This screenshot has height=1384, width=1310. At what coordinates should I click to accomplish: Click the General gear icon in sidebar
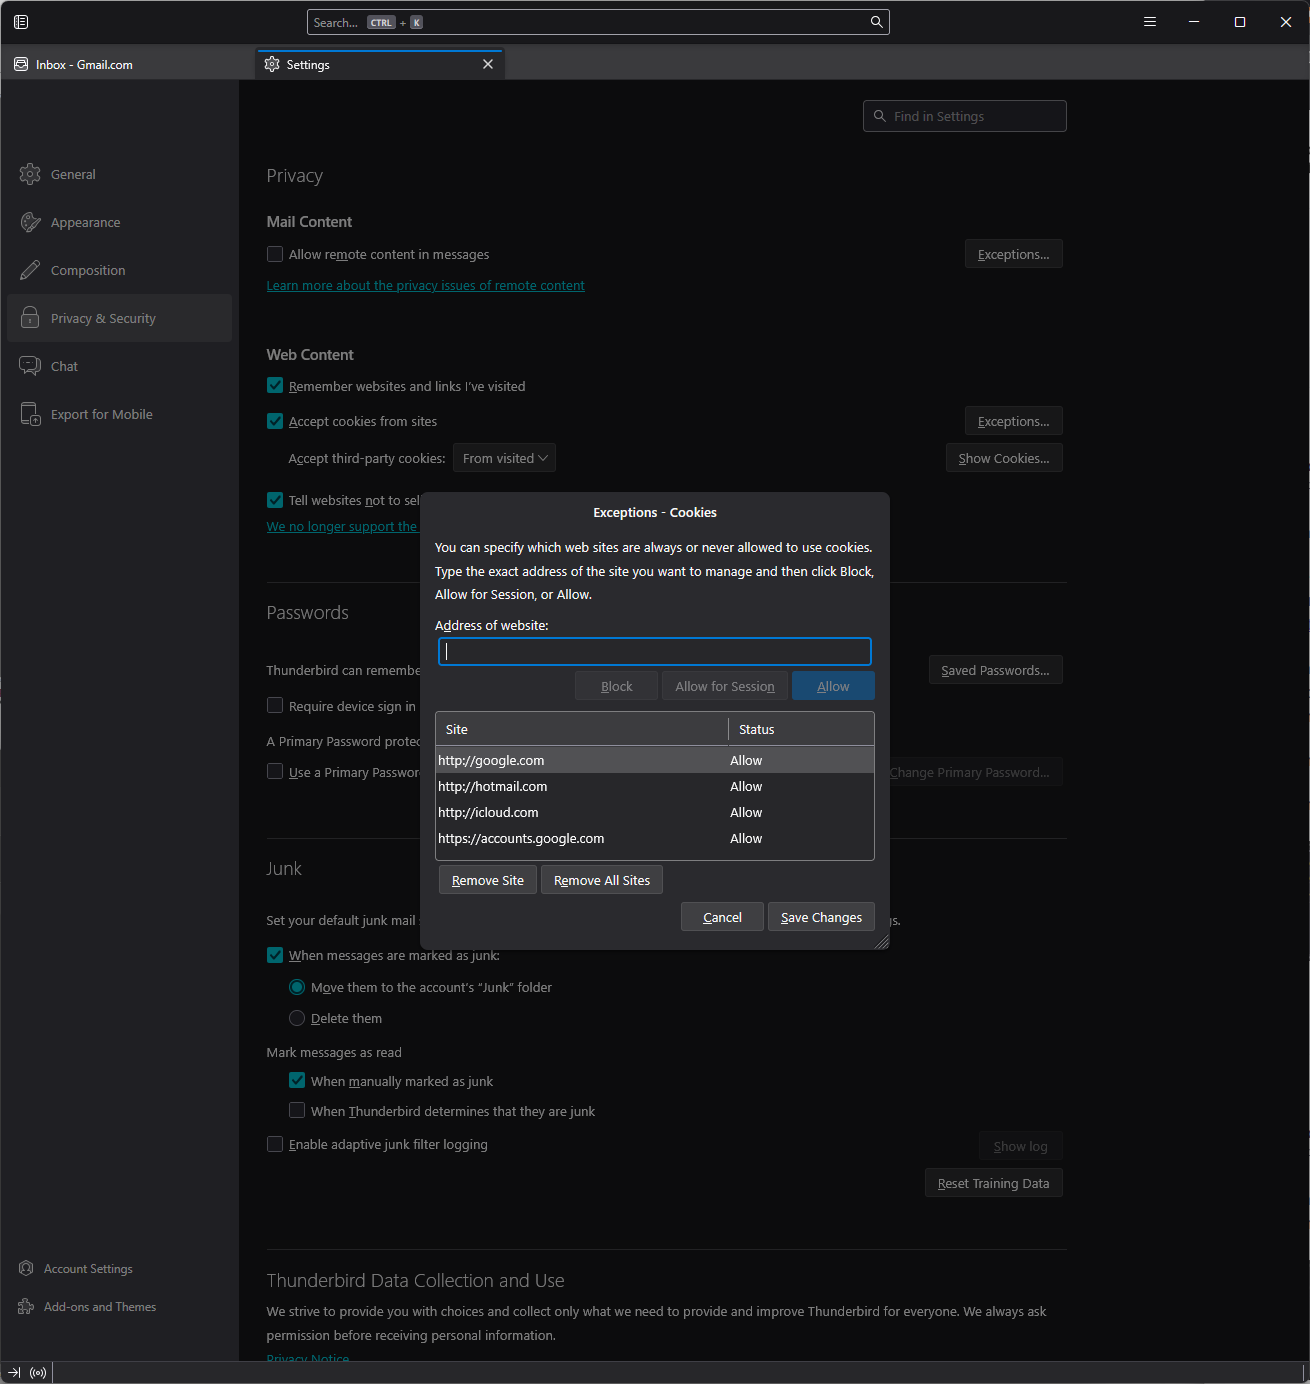coord(30,174)
